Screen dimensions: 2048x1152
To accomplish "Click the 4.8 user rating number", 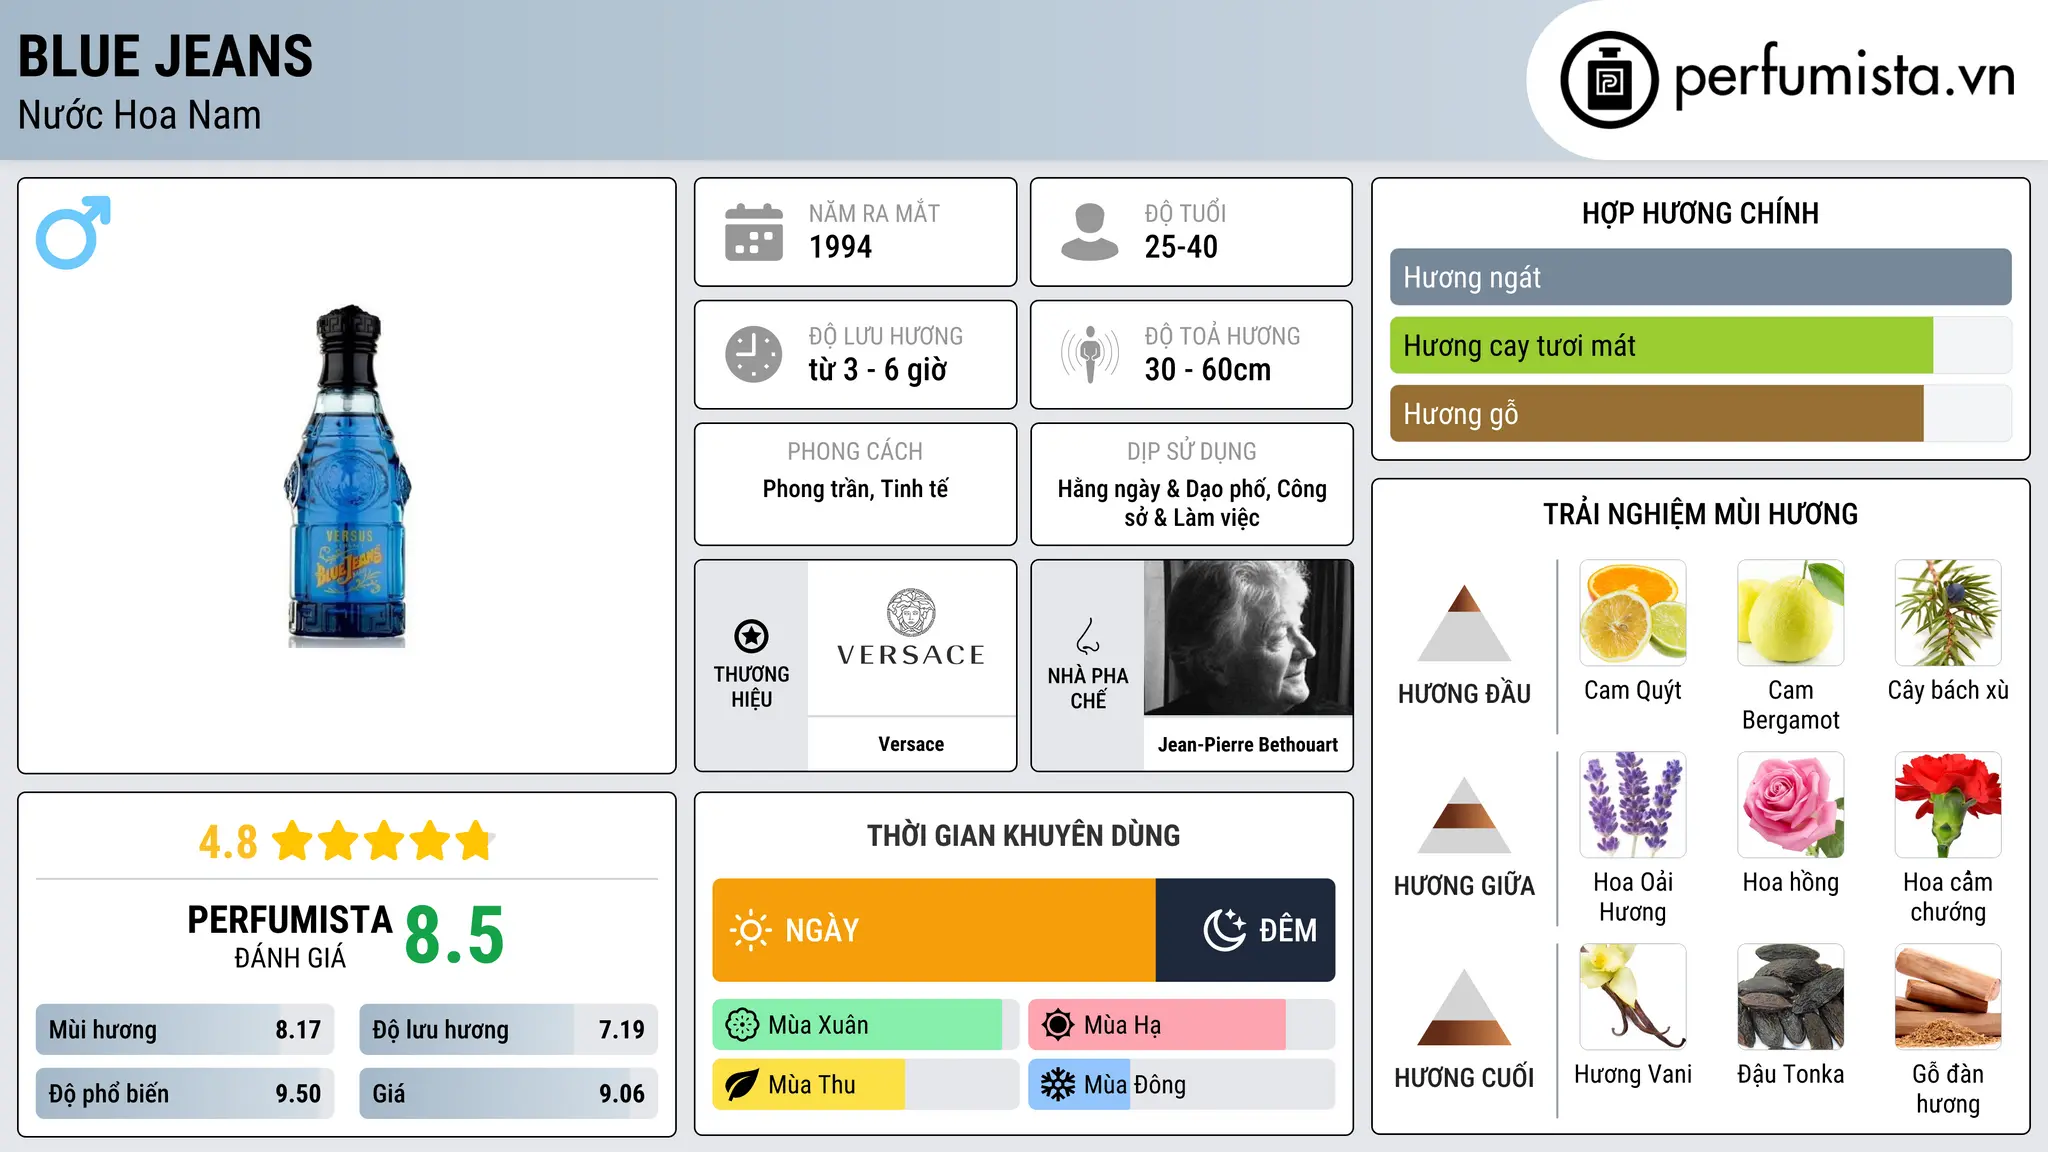I will click(x=228, y=842).
